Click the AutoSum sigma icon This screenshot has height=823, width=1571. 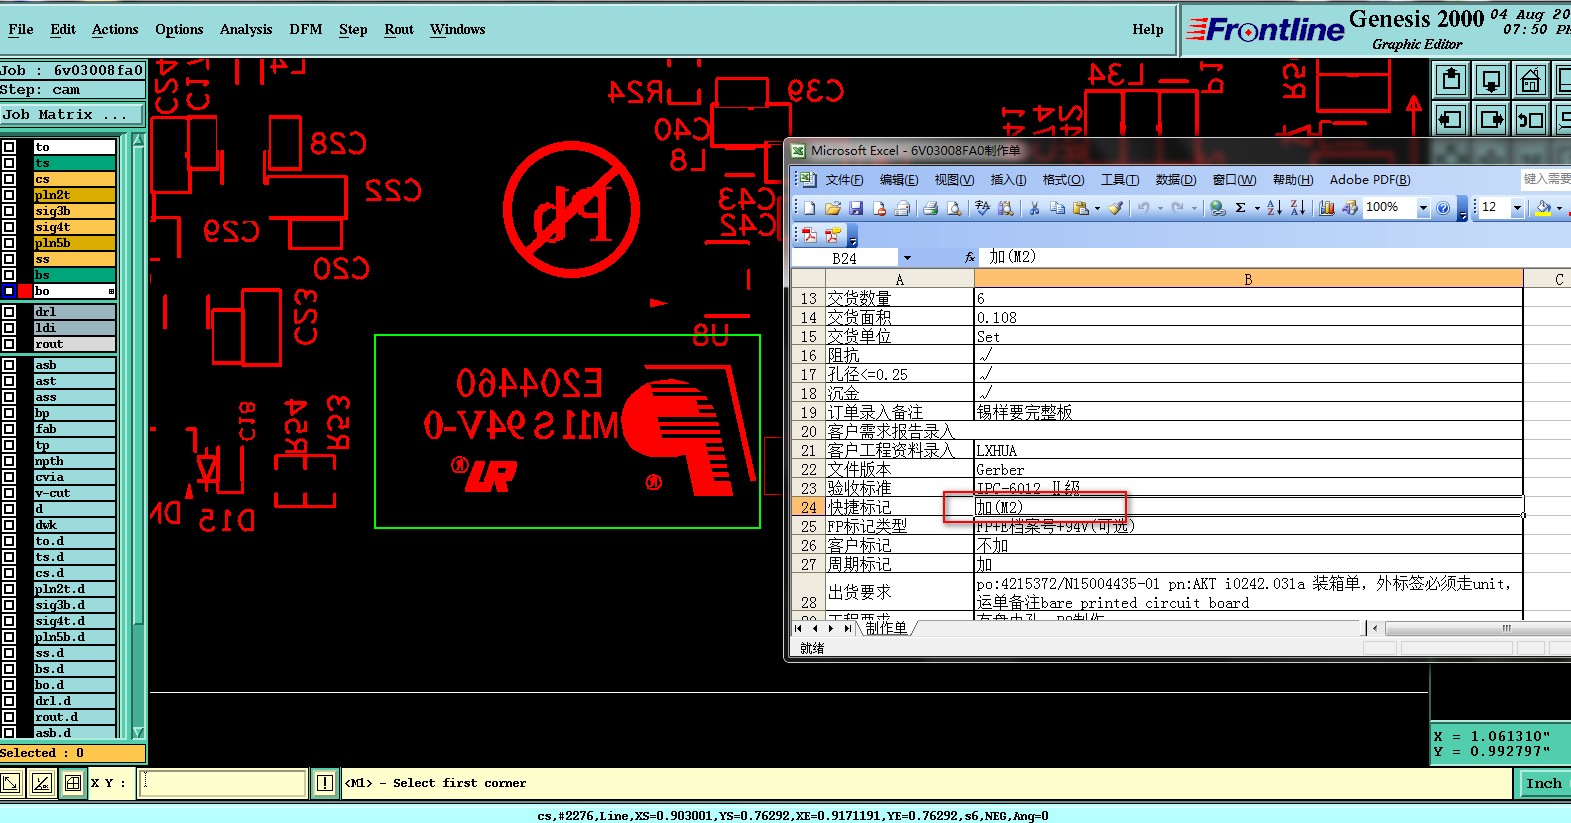click(1240, 208)
